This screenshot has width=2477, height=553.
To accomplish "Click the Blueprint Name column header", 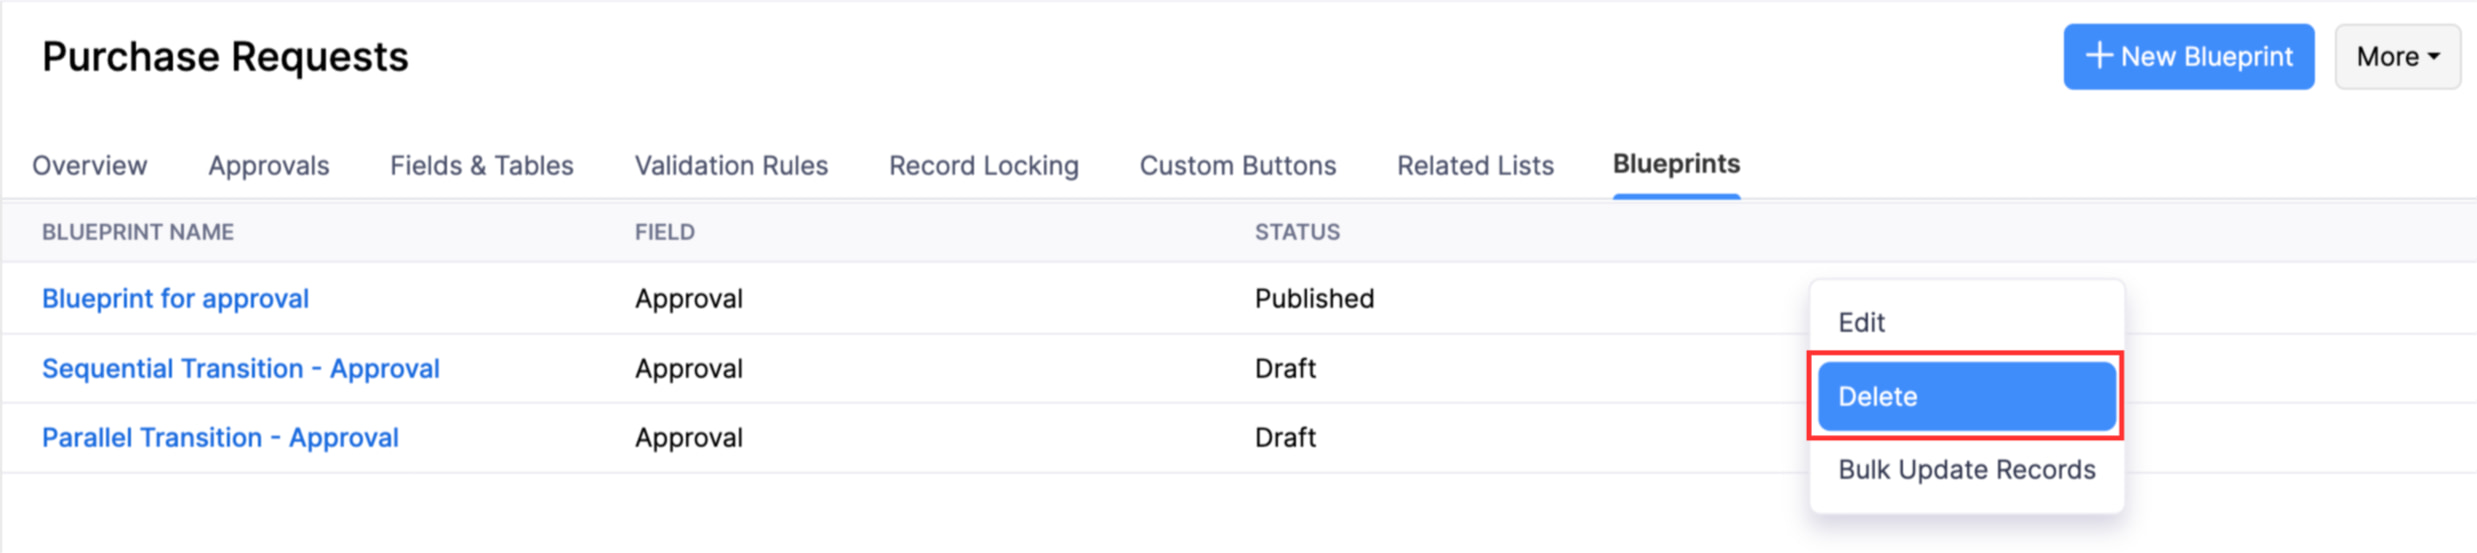I will point(138,232).
